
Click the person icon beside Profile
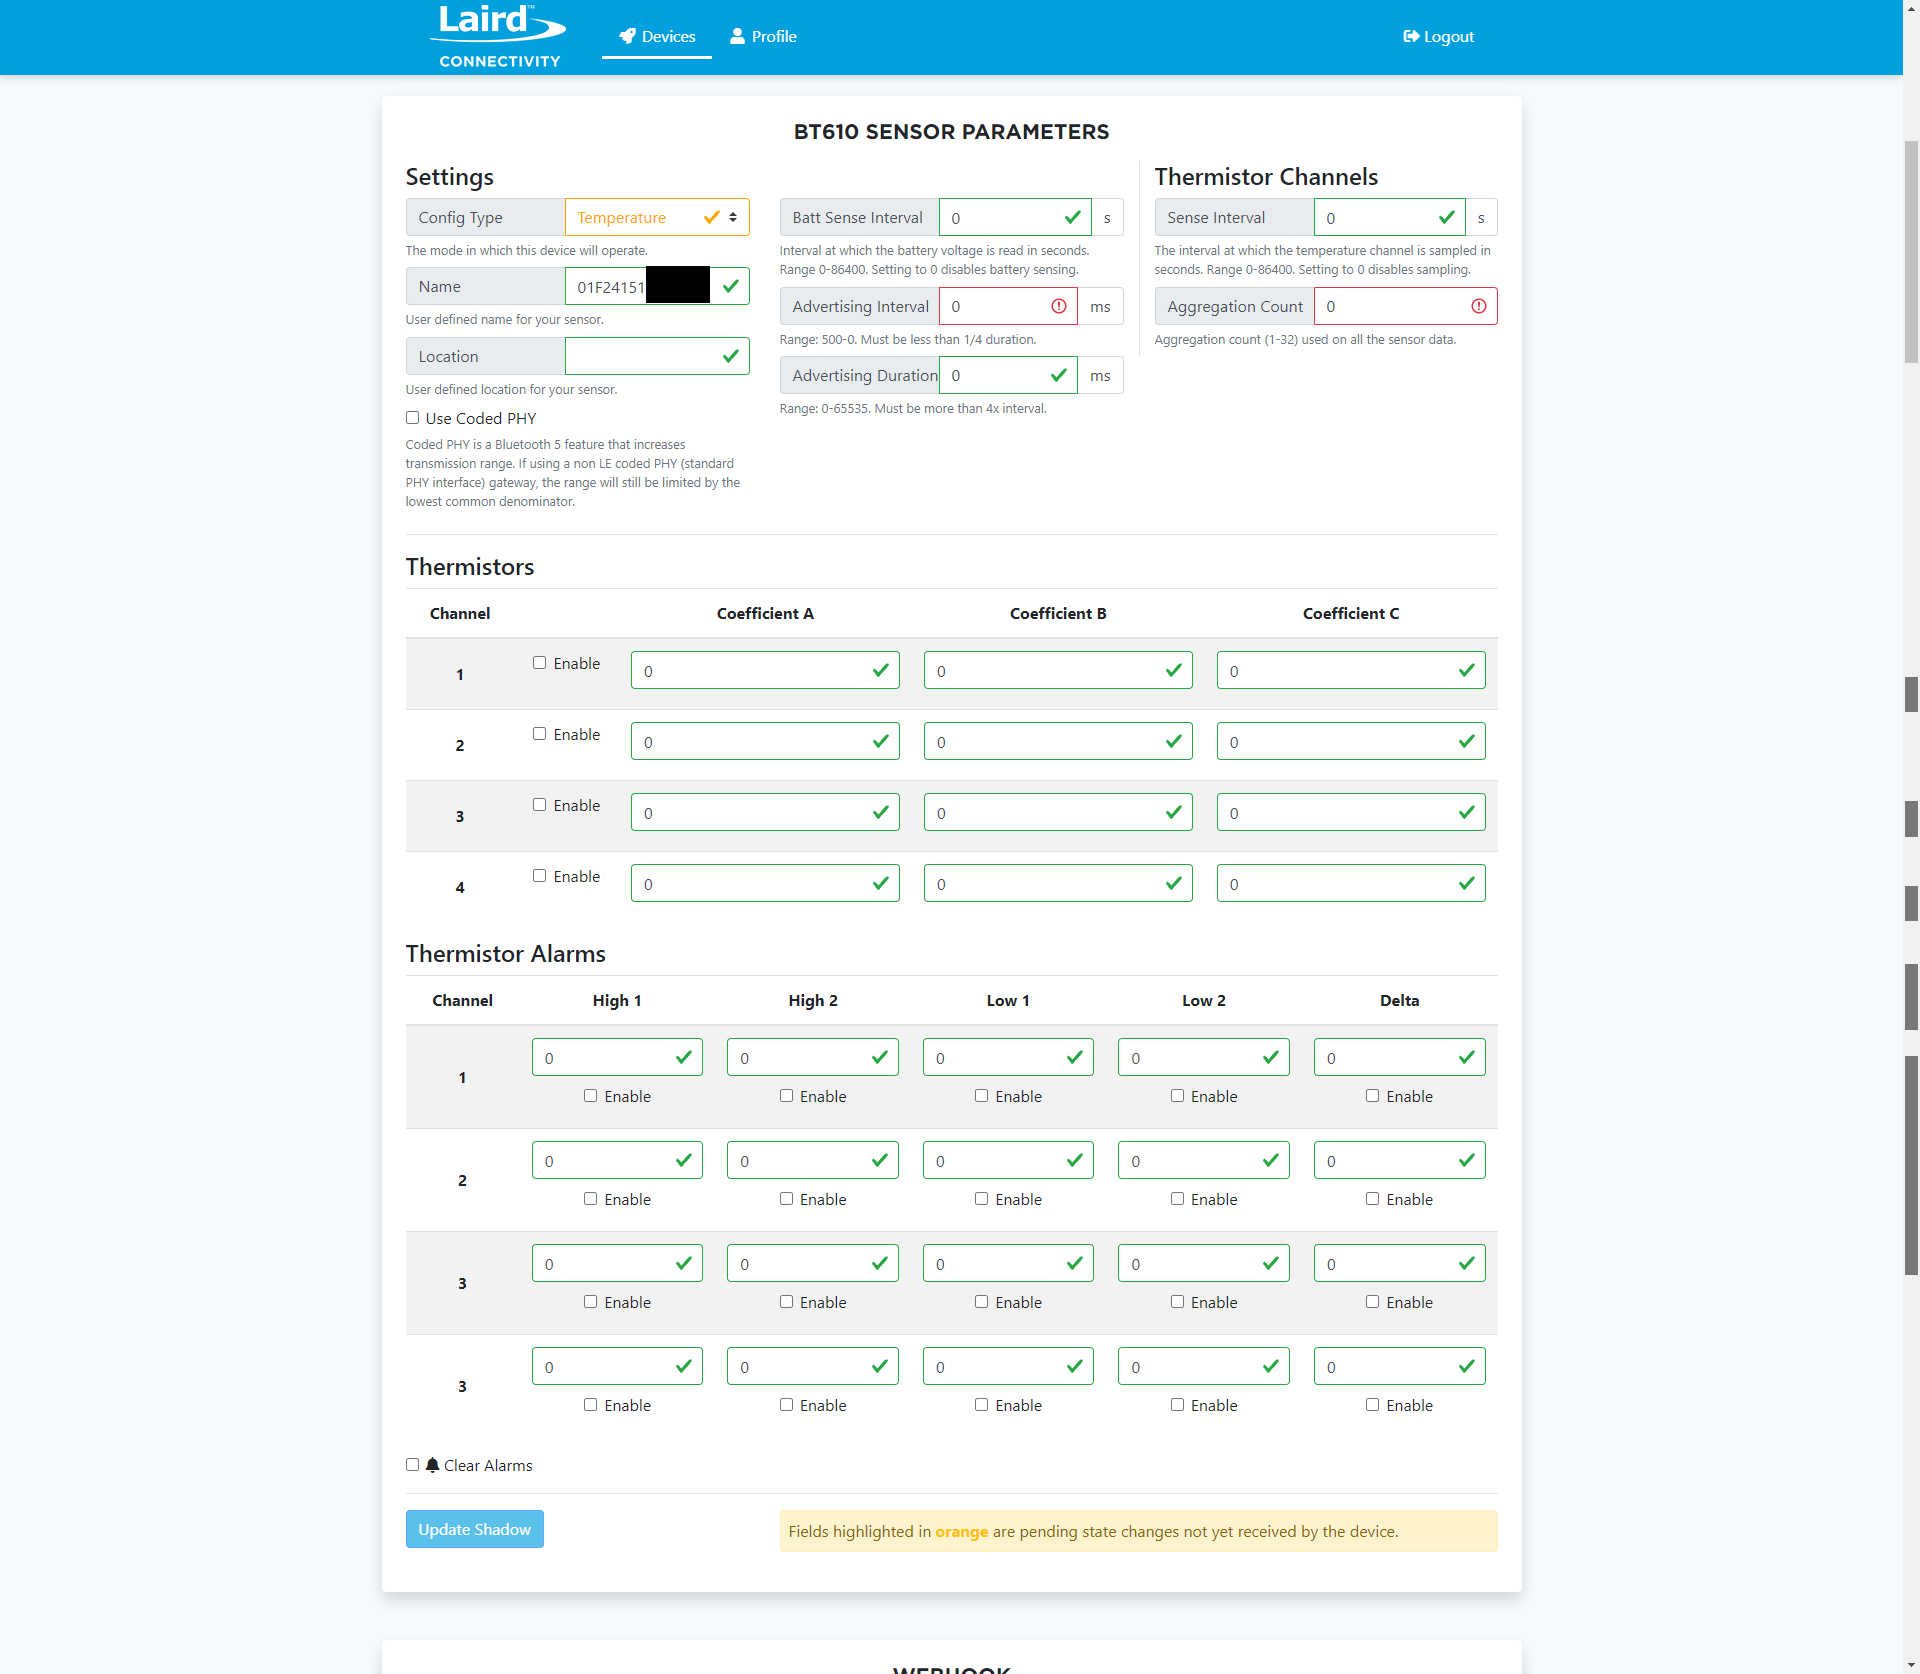click(x=737, y=36)
